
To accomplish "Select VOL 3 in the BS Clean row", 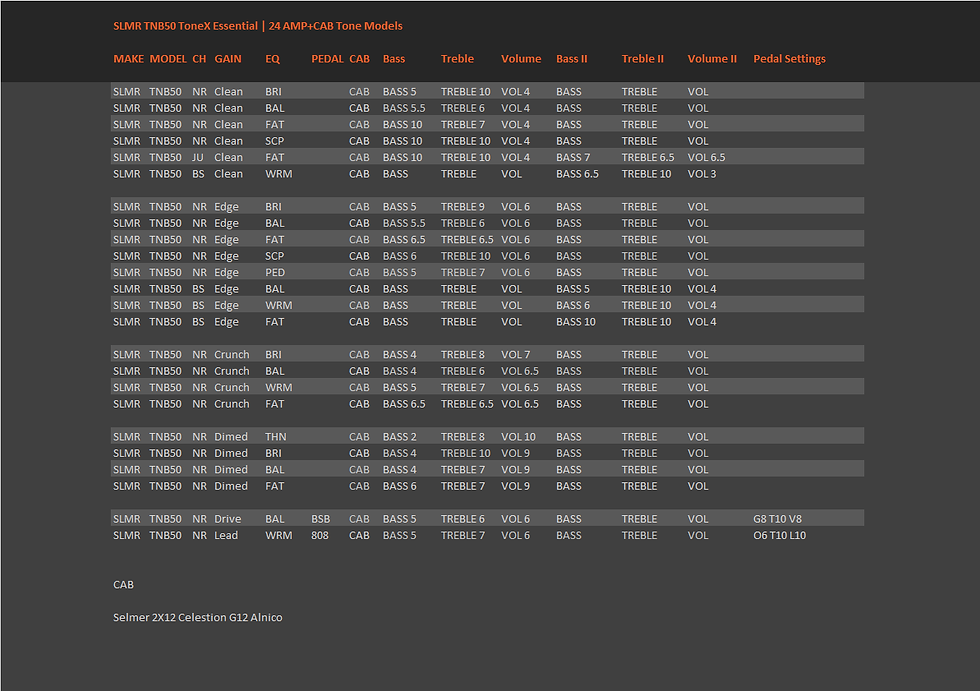I will [x=701, y=174].
